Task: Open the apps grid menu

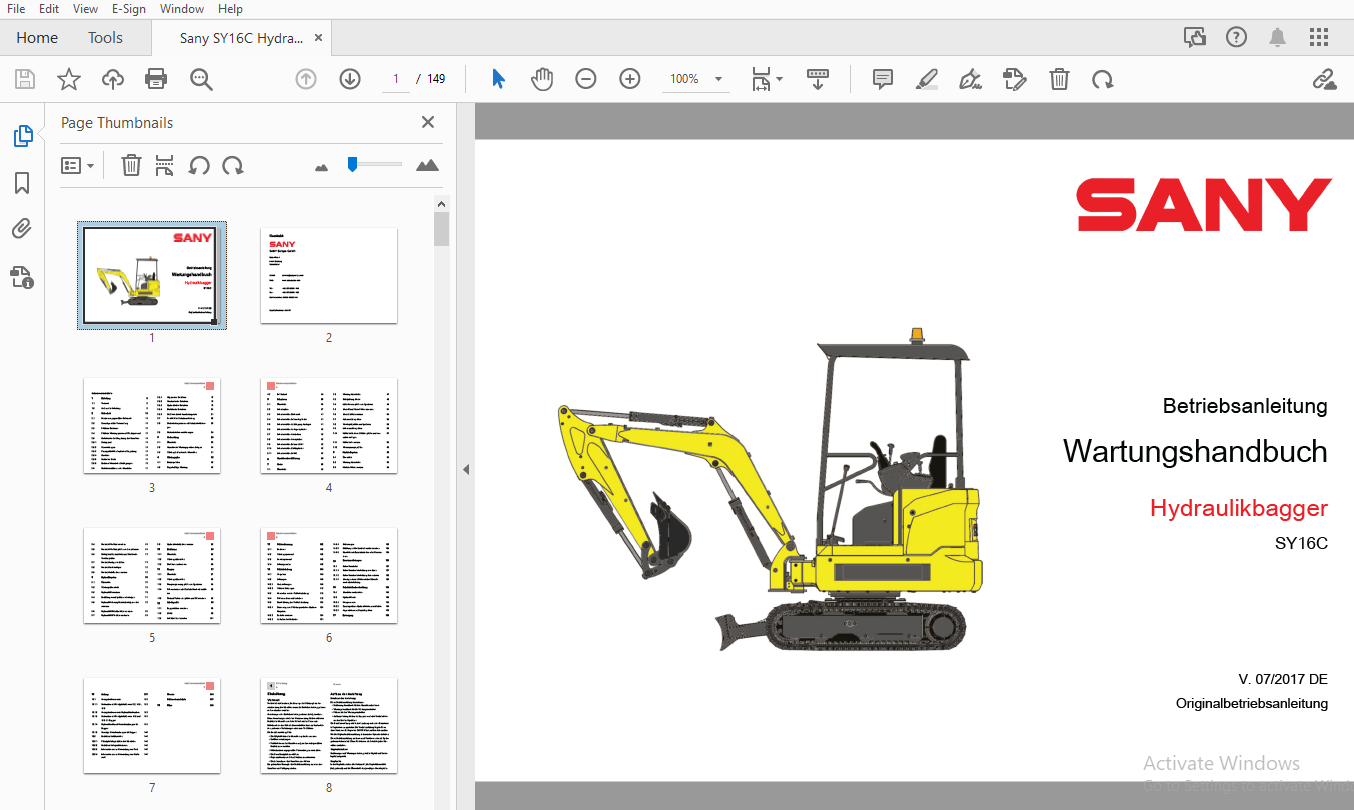Action: click(x=1319, y=38)
